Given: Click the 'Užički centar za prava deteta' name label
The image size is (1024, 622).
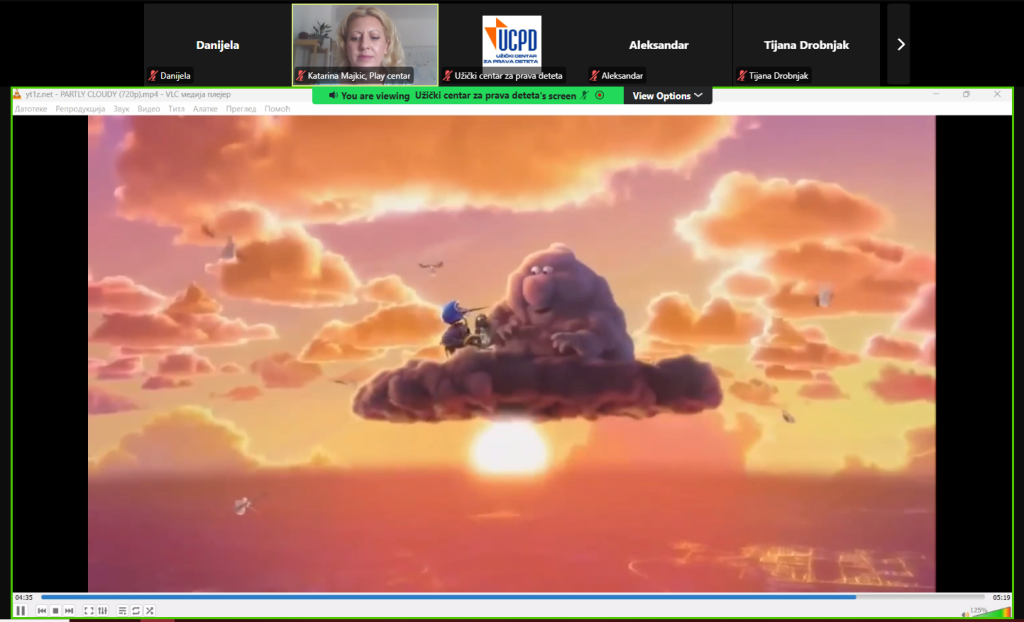Looking at the screenshot, I should point(508,76).
